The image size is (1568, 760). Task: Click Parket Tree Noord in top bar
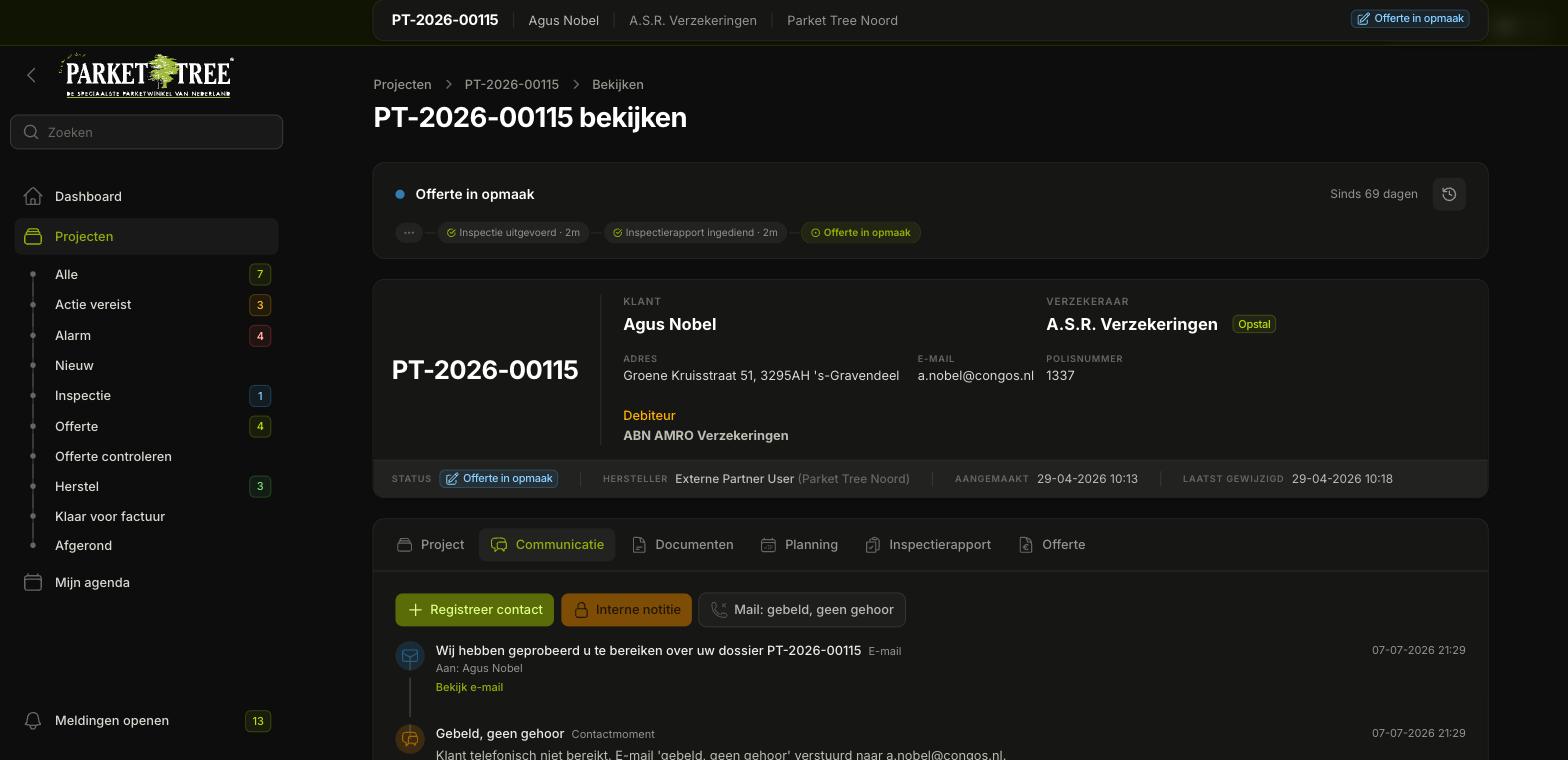click(x=842, y=20)
